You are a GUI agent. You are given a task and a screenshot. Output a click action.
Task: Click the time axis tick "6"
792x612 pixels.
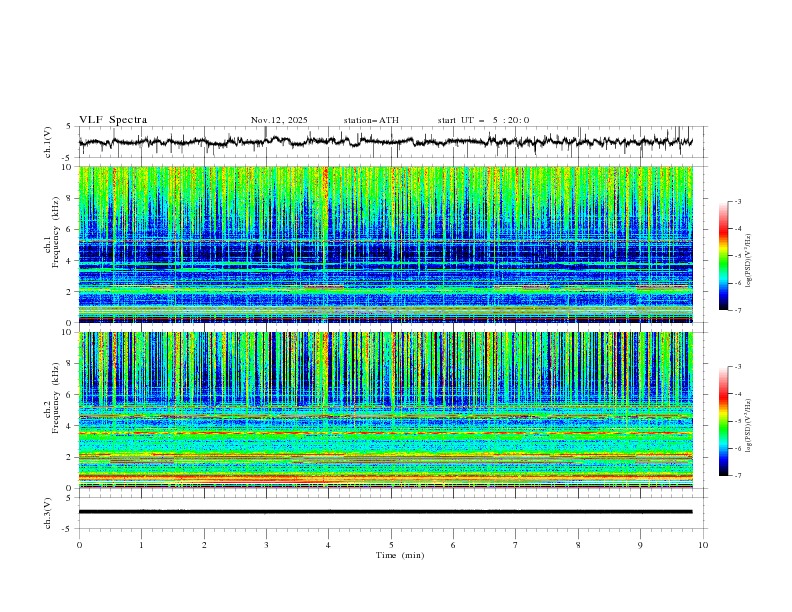[453, 545]
